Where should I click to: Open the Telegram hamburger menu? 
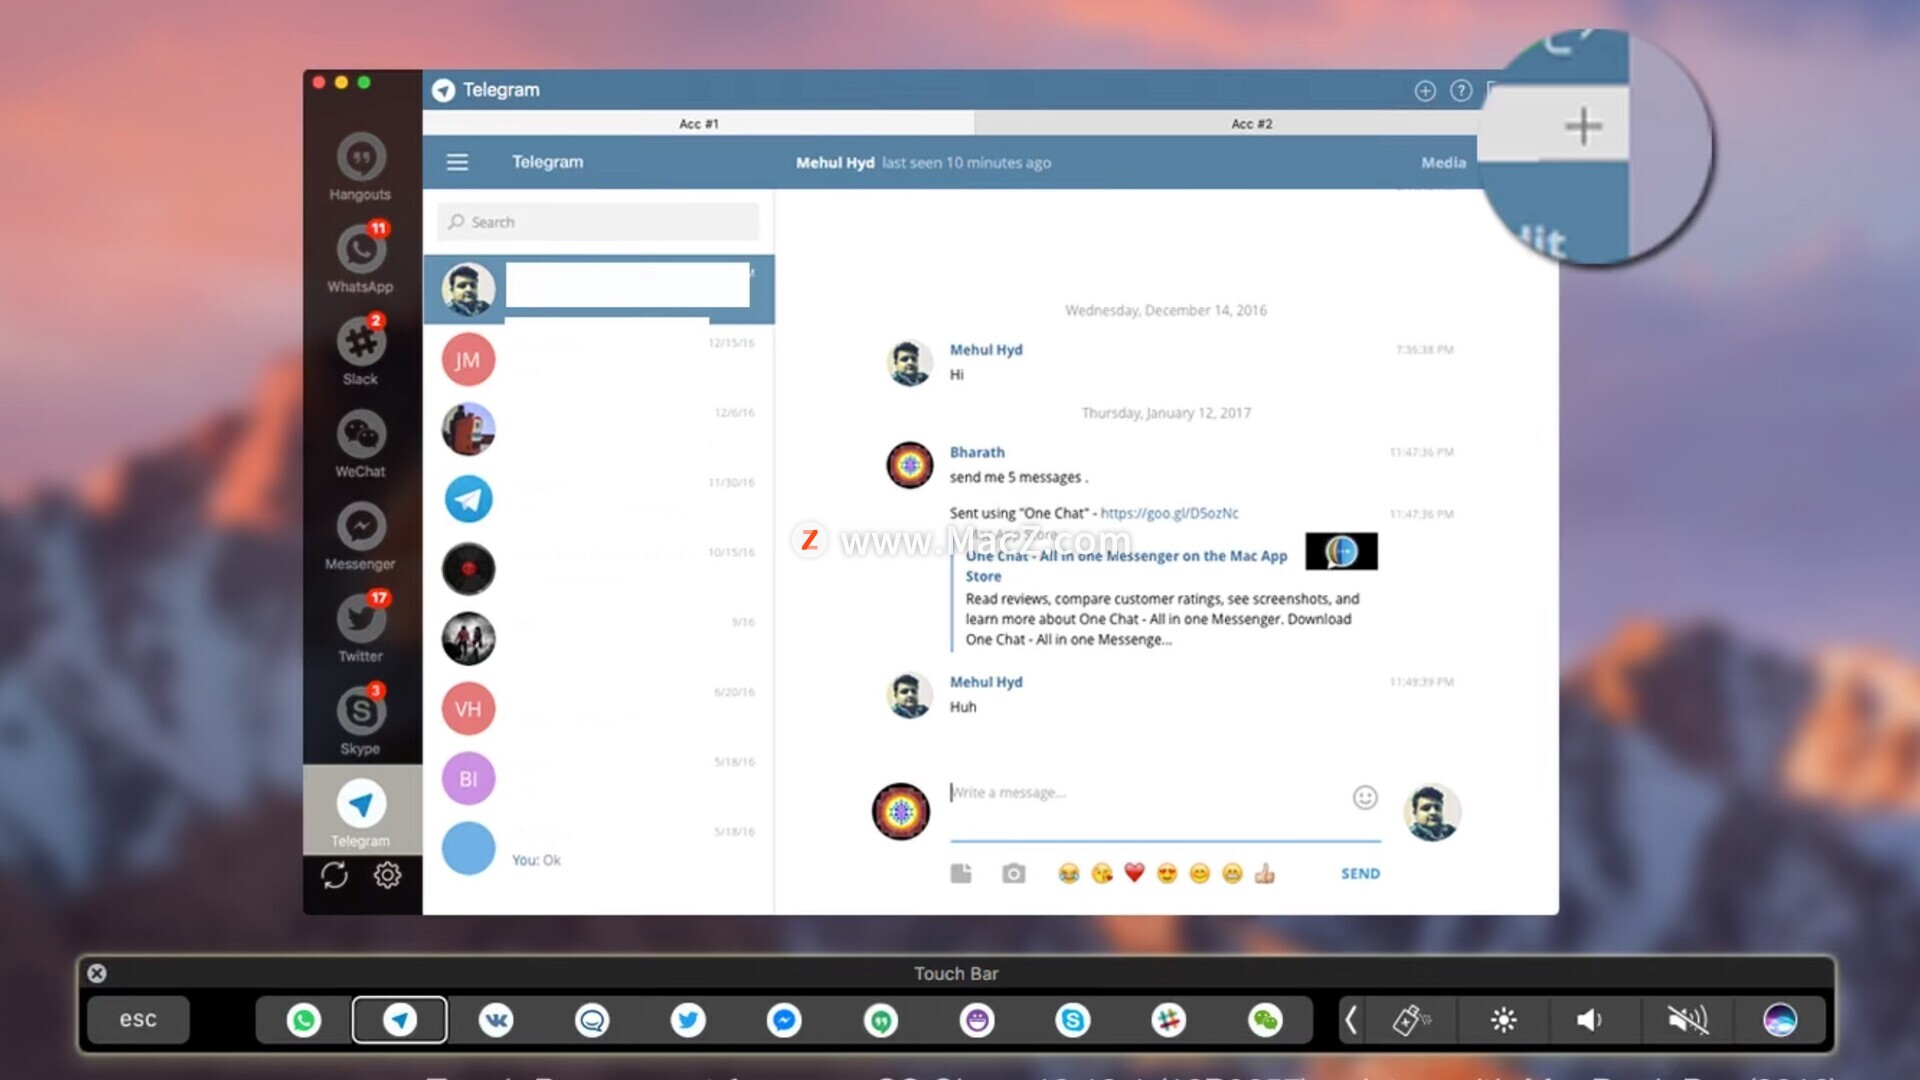[457, 162]
